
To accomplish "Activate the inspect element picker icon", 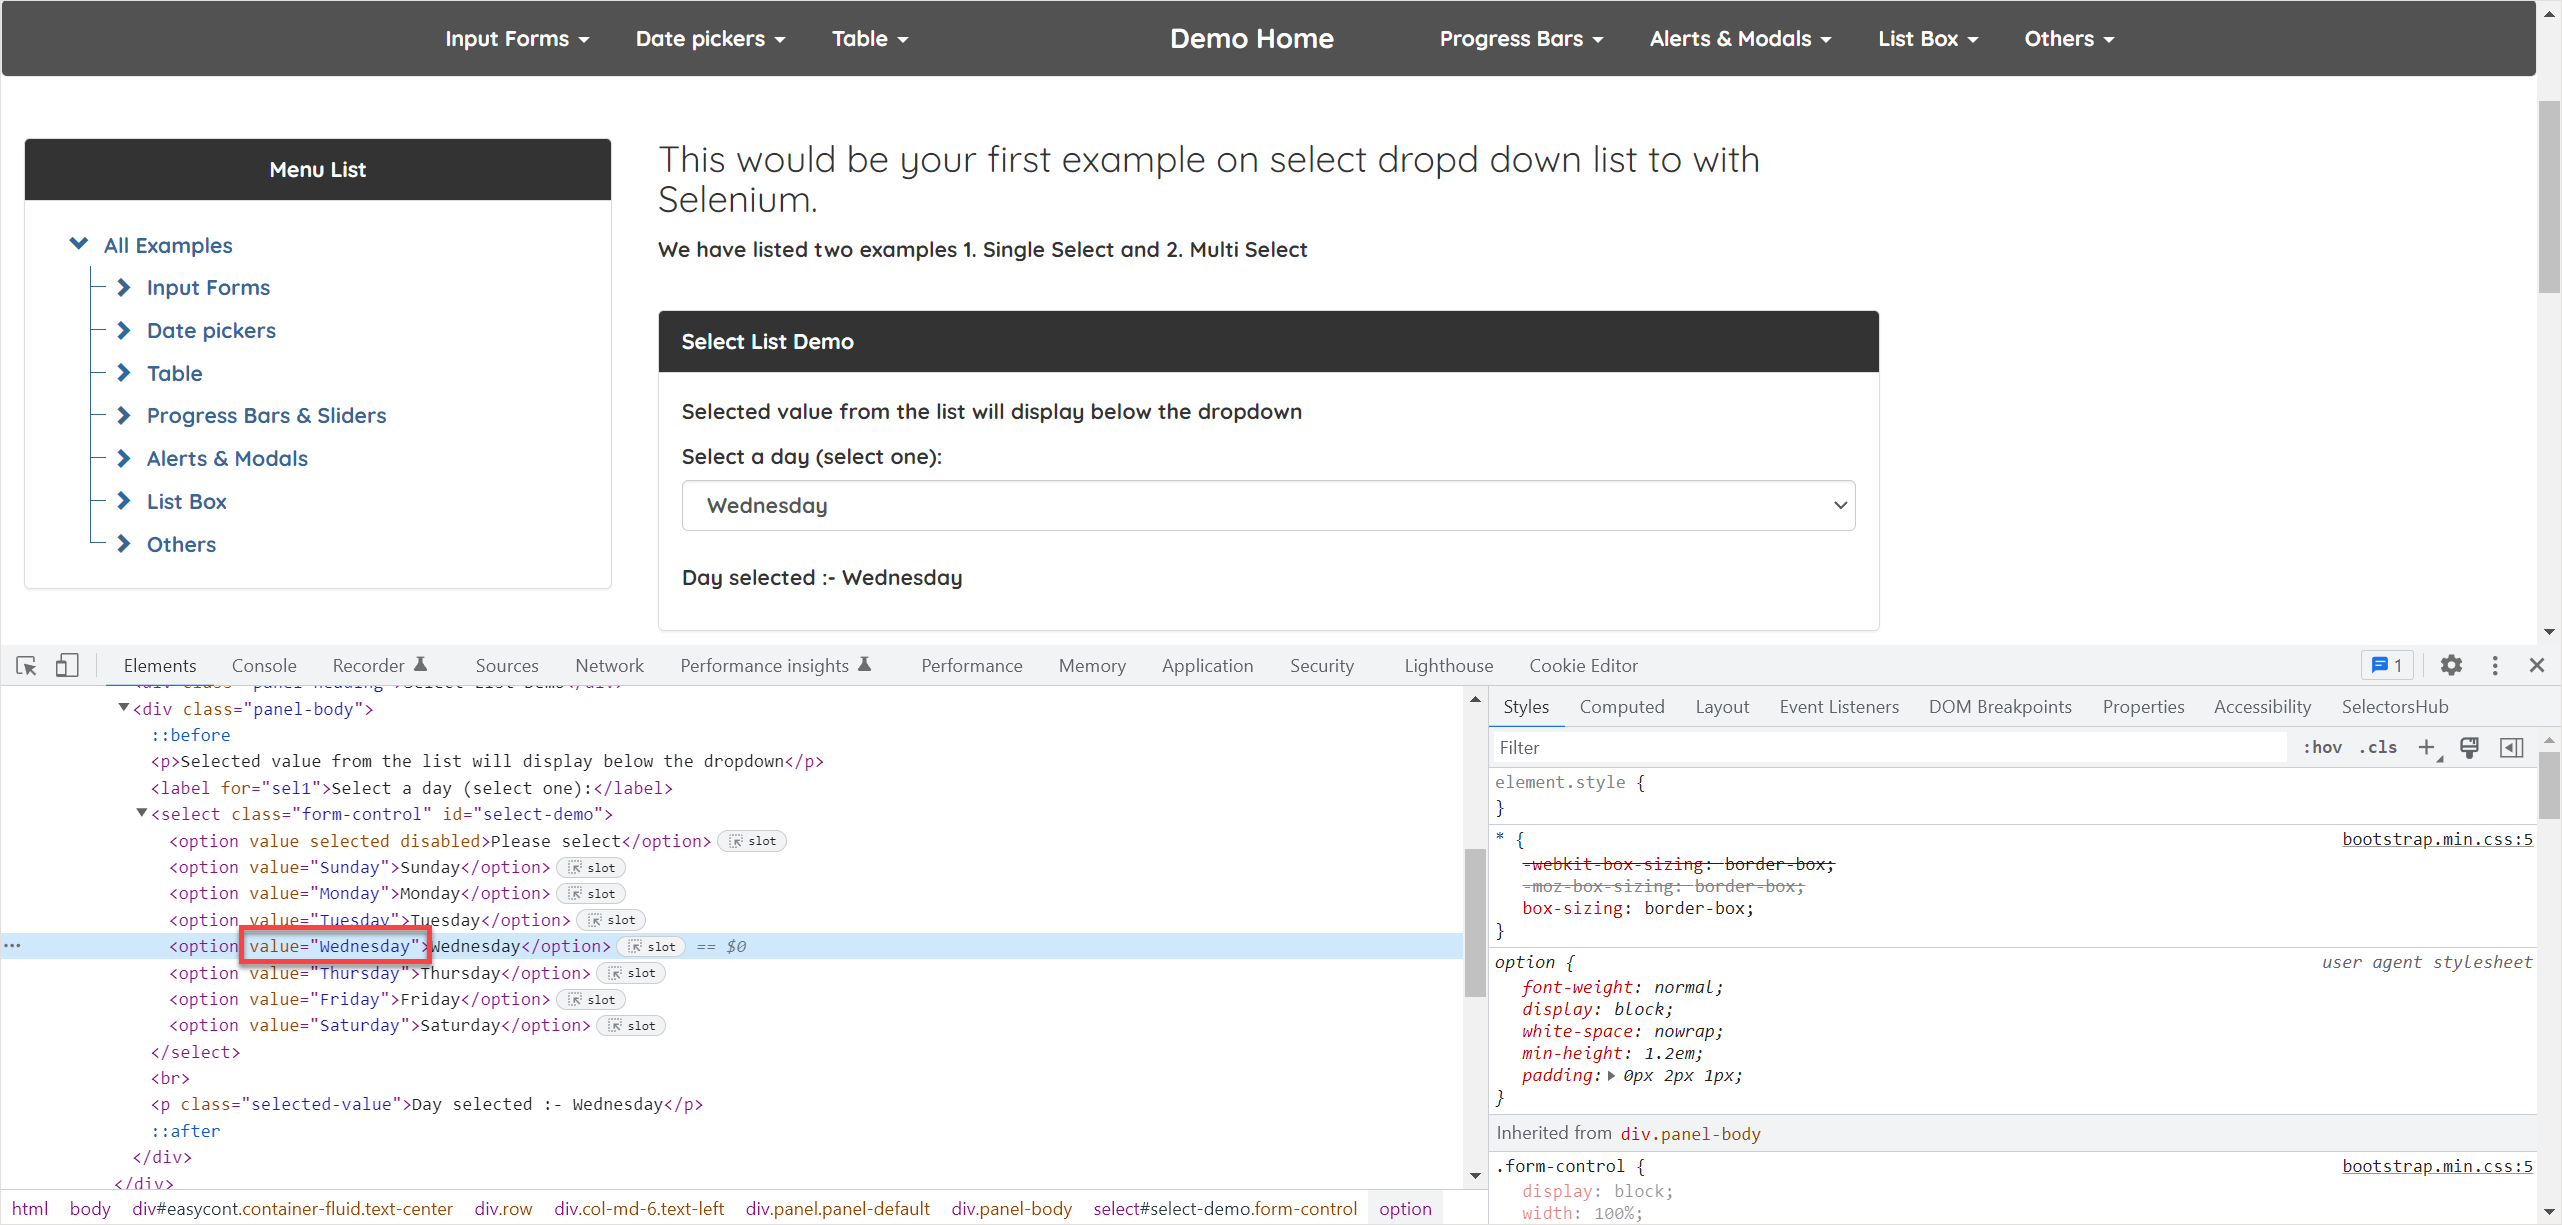I will 27,665.
